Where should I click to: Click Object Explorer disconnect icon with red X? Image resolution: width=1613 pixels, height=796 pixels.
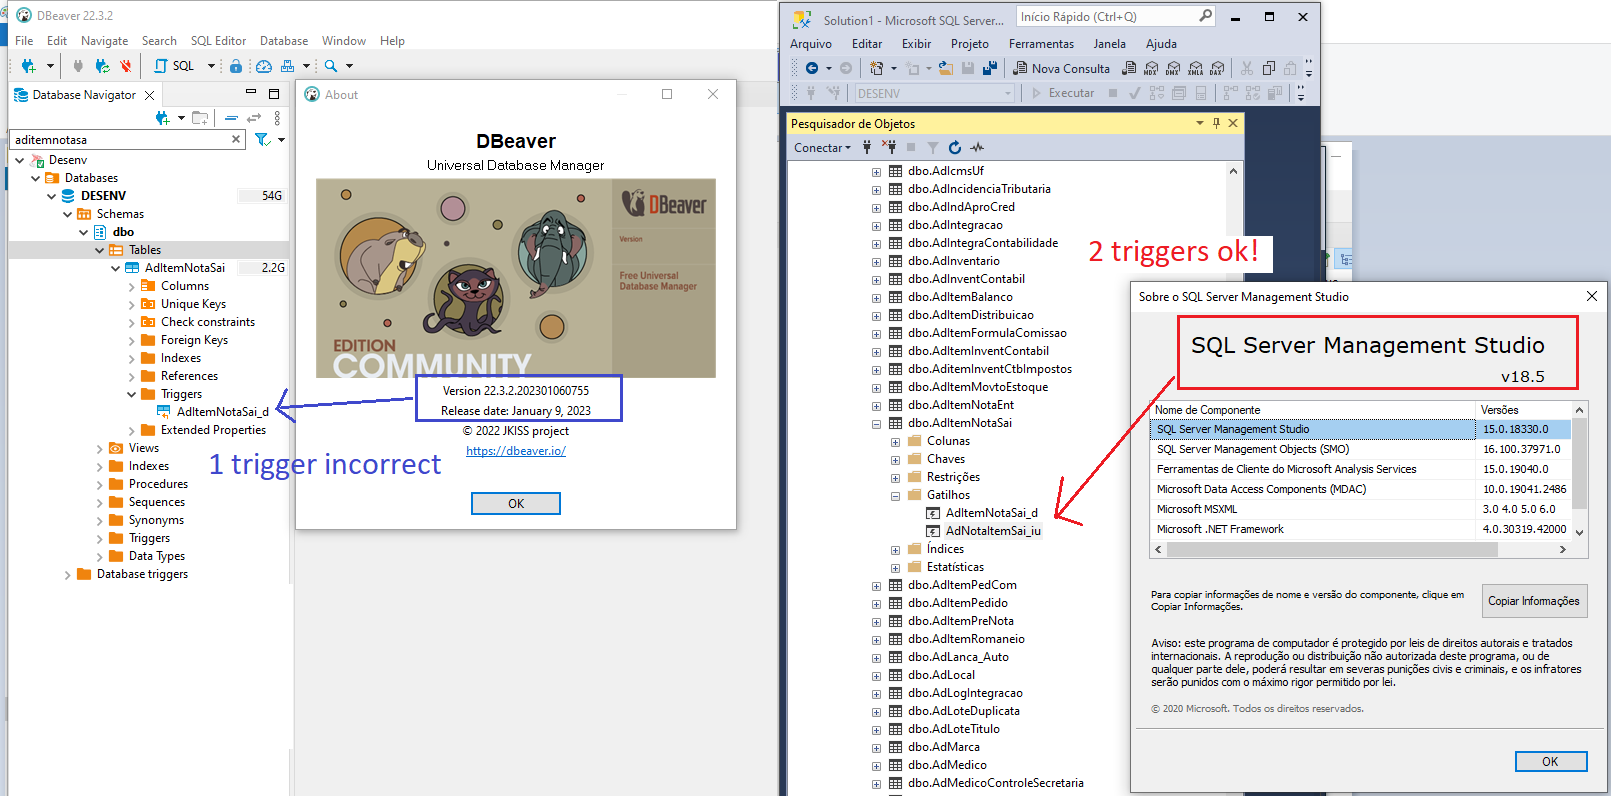point(888,148)
